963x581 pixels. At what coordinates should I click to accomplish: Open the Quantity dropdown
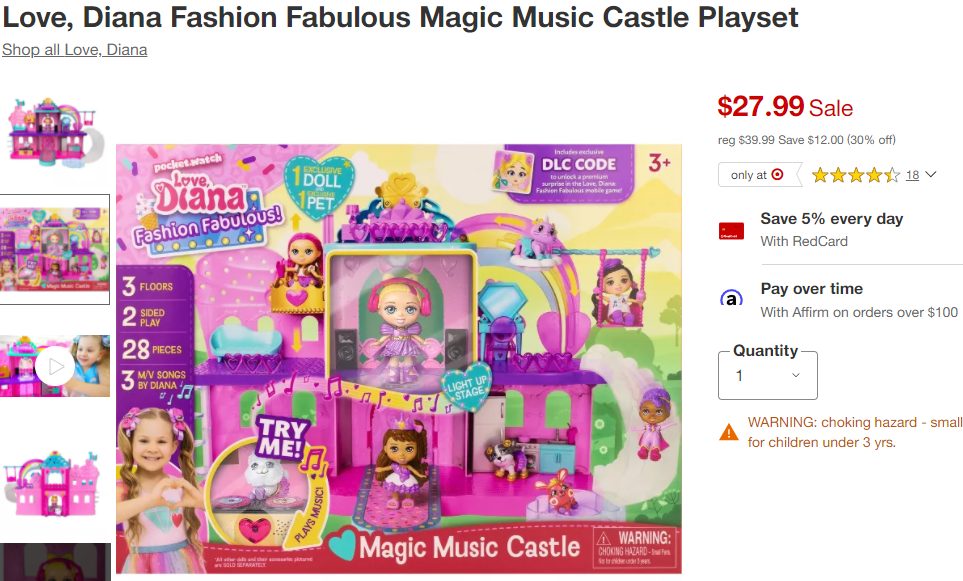coord(768,376)
